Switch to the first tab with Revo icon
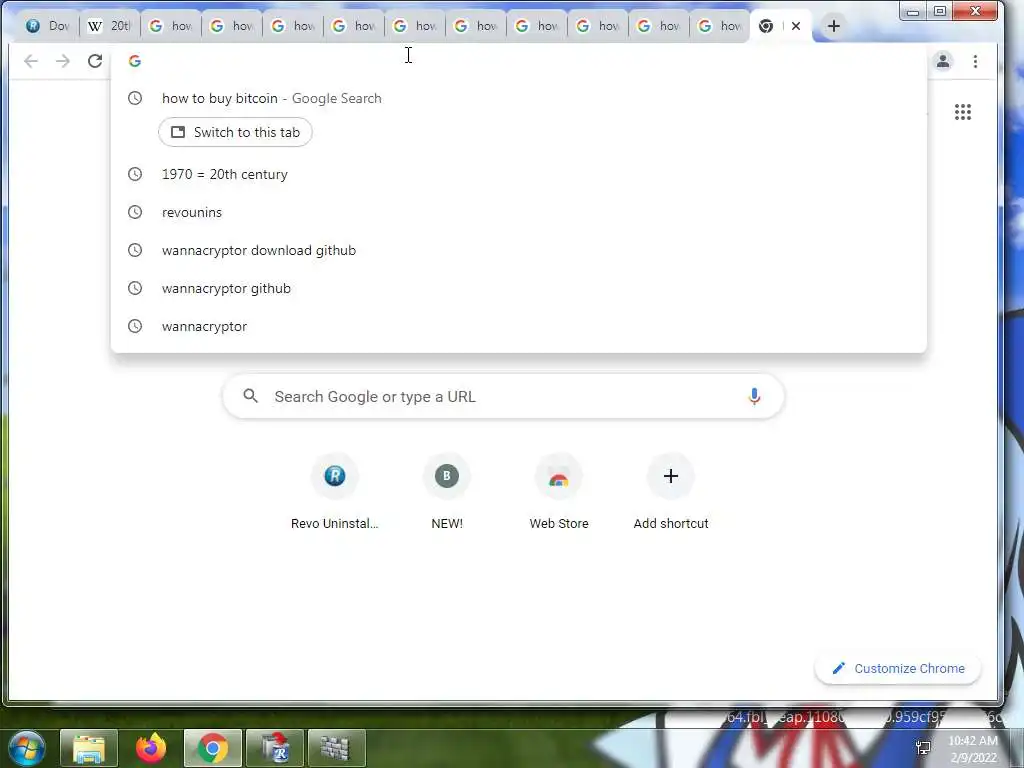Viewport: 1024px width, 768px height. pos(47,26)
